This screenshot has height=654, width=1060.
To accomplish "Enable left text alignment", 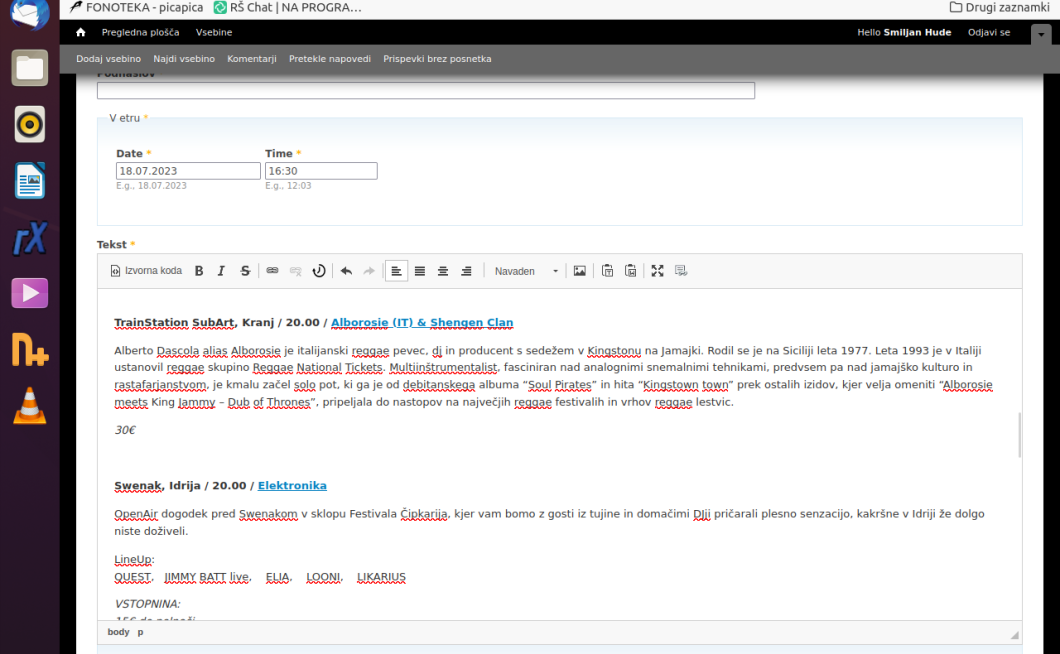I will (x=396, y=271).
